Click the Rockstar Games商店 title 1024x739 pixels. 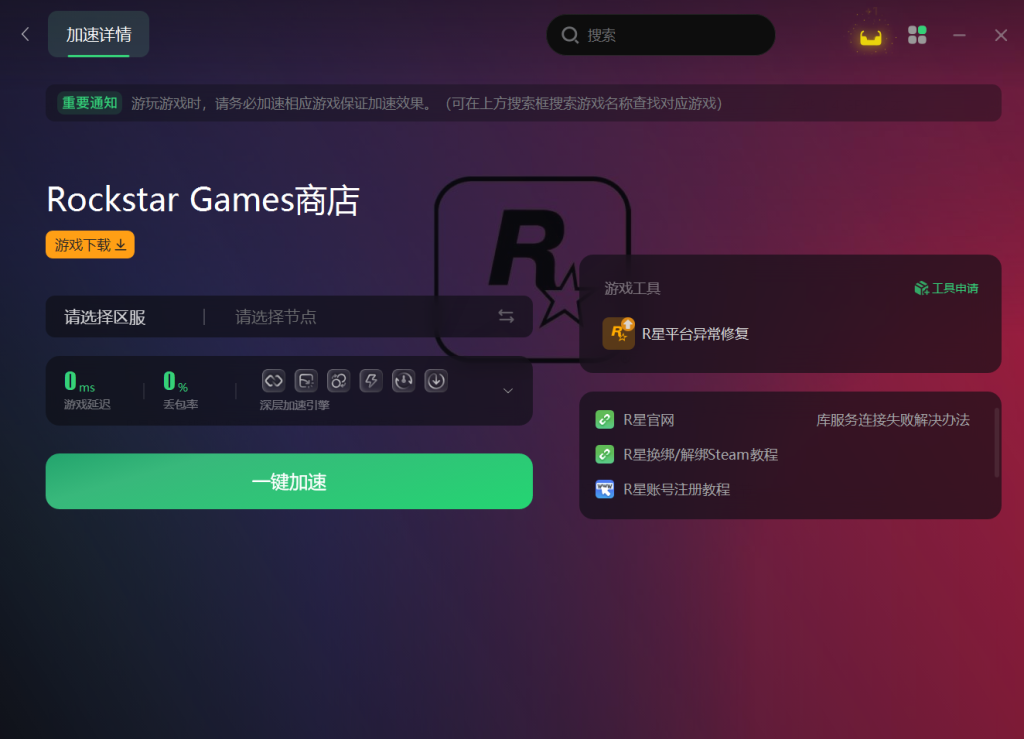click(x=203, y=200)
